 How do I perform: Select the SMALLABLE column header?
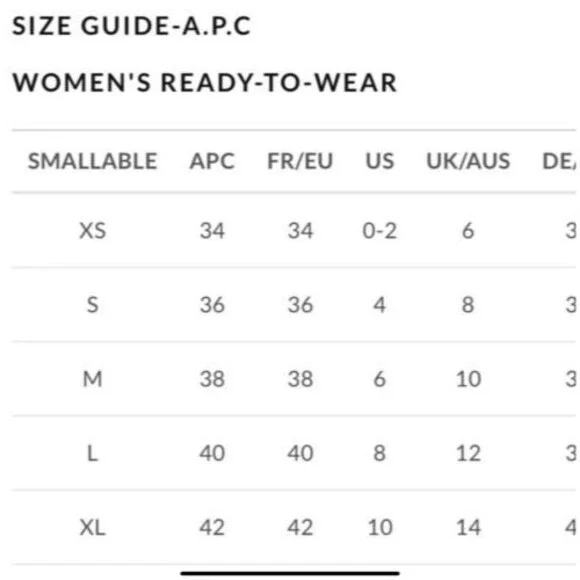click(x=93, y=161)
